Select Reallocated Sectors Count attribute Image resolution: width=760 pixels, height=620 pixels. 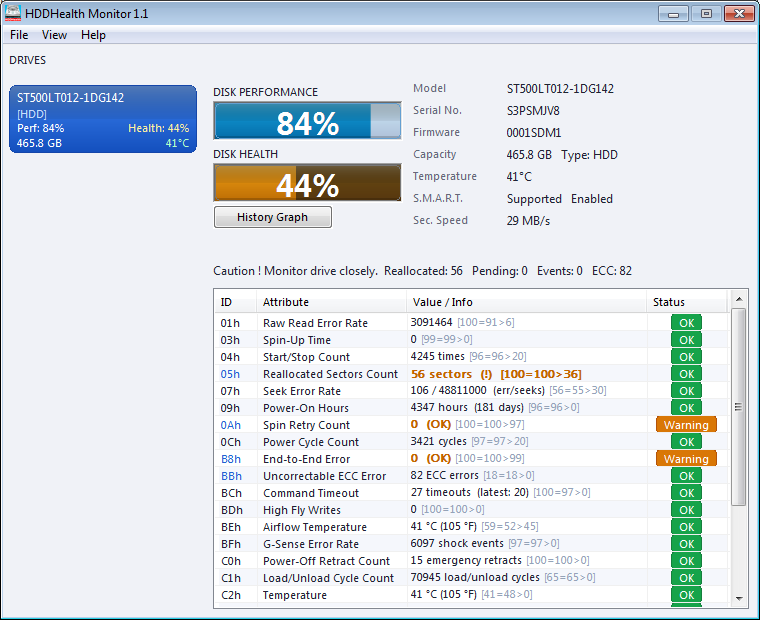(330, 374)
